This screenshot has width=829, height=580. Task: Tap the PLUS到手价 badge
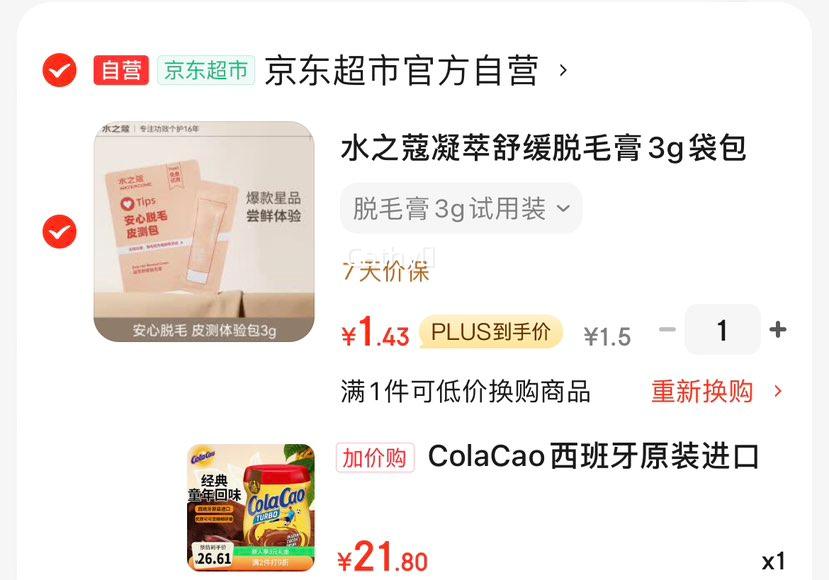(x=491, y=332)
